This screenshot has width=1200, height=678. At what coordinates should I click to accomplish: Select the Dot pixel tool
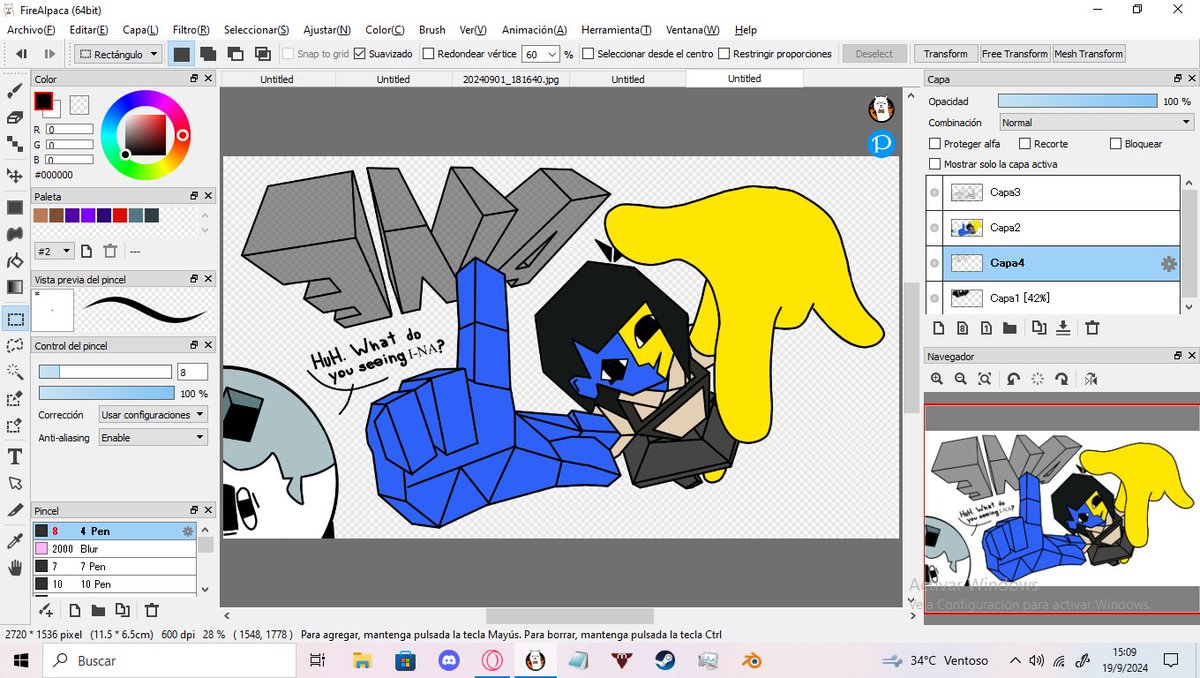click(x=15, y=143)
